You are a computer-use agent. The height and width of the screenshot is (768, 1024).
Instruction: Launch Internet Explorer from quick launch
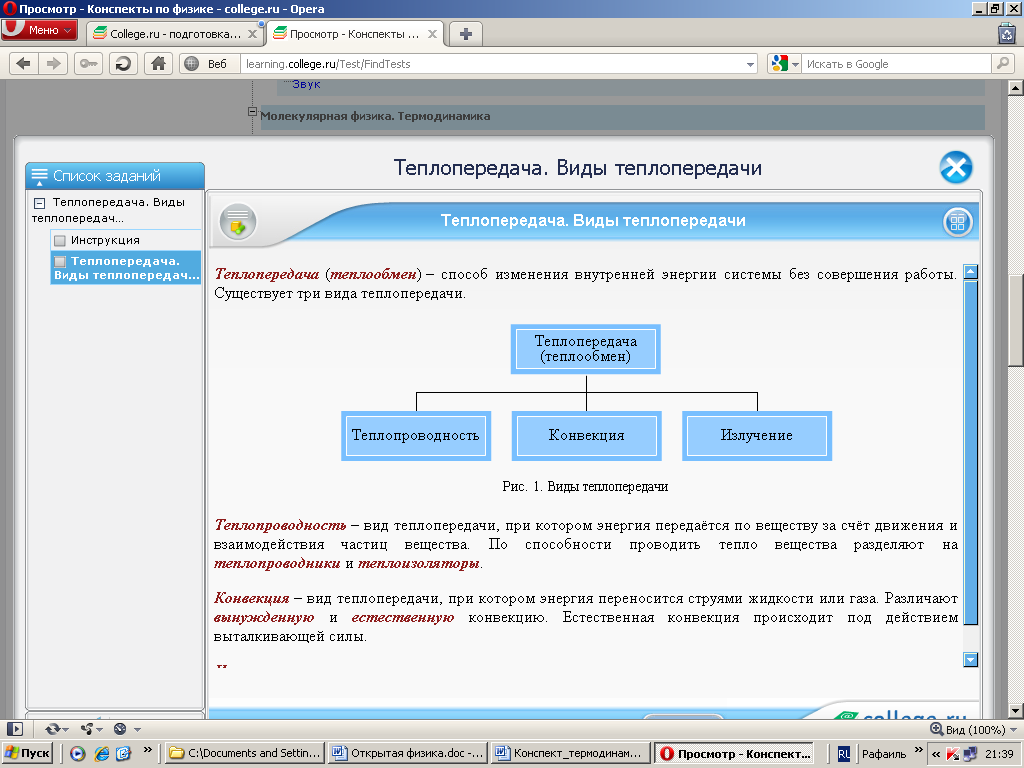(x=101, y=754)
